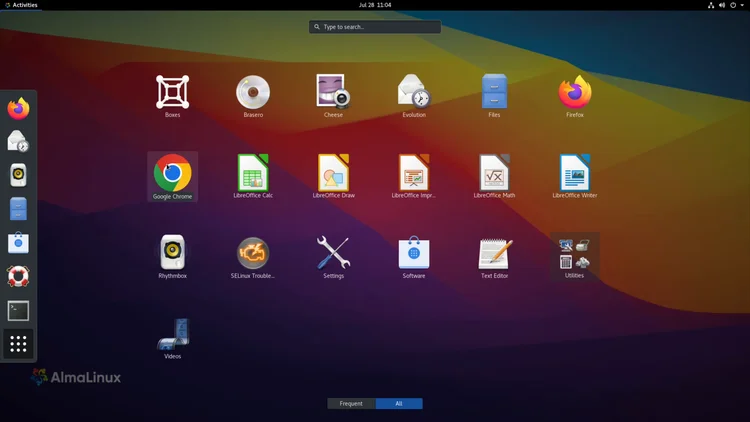The image size is (750, 422).
Task: Launch Firefox from the app grid
Action: 574,96
